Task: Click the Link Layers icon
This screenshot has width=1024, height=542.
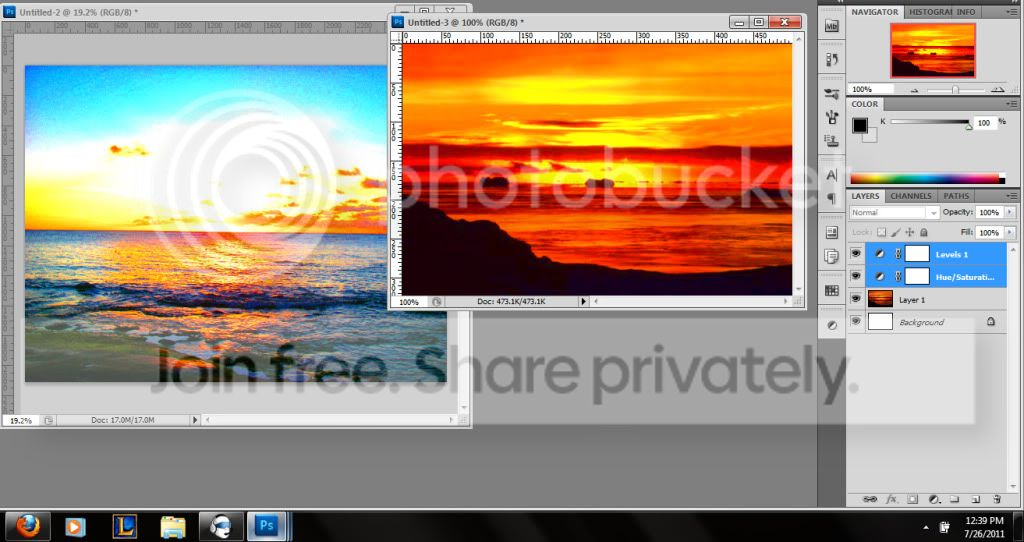Action: click(x=870, y=499)
